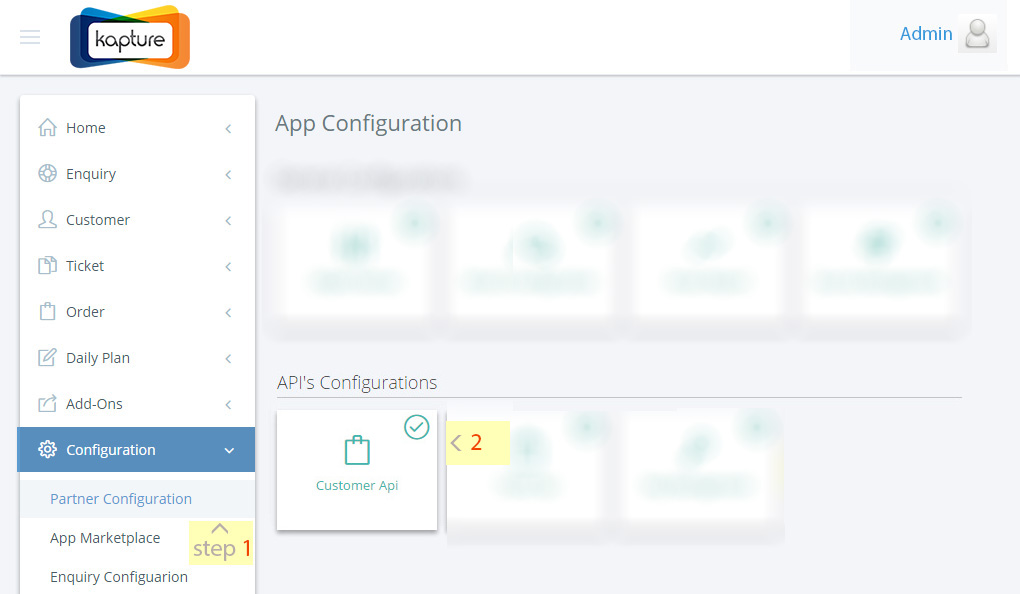Click the Enquiry lifebuoy icon
The height and width of the screenshot is (594, 1020).
pos(47,174)
